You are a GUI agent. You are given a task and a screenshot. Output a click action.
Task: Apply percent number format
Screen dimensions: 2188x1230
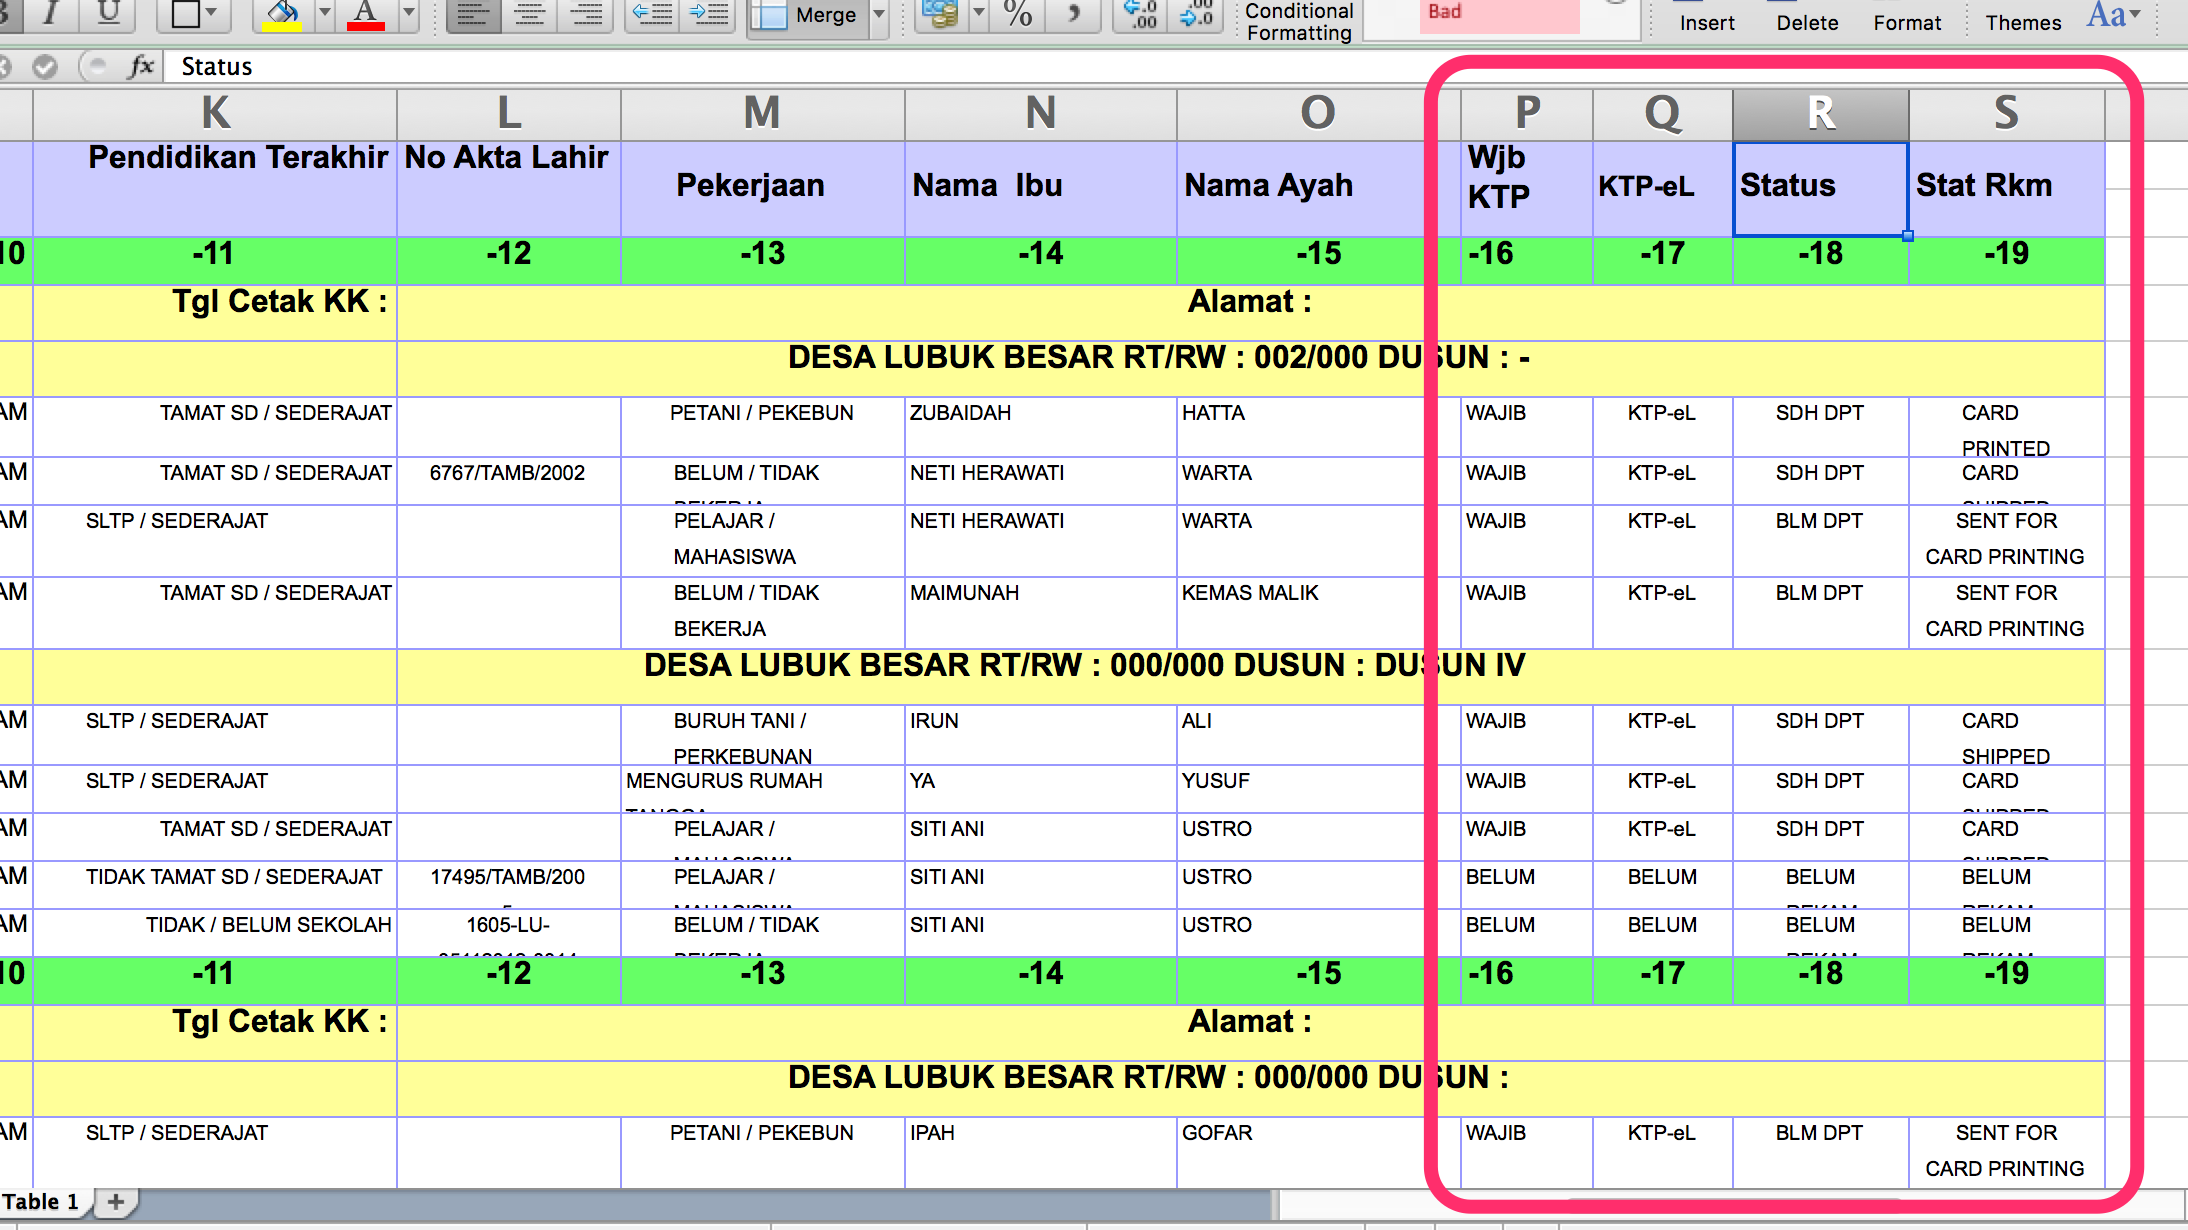coord(1017,15)
